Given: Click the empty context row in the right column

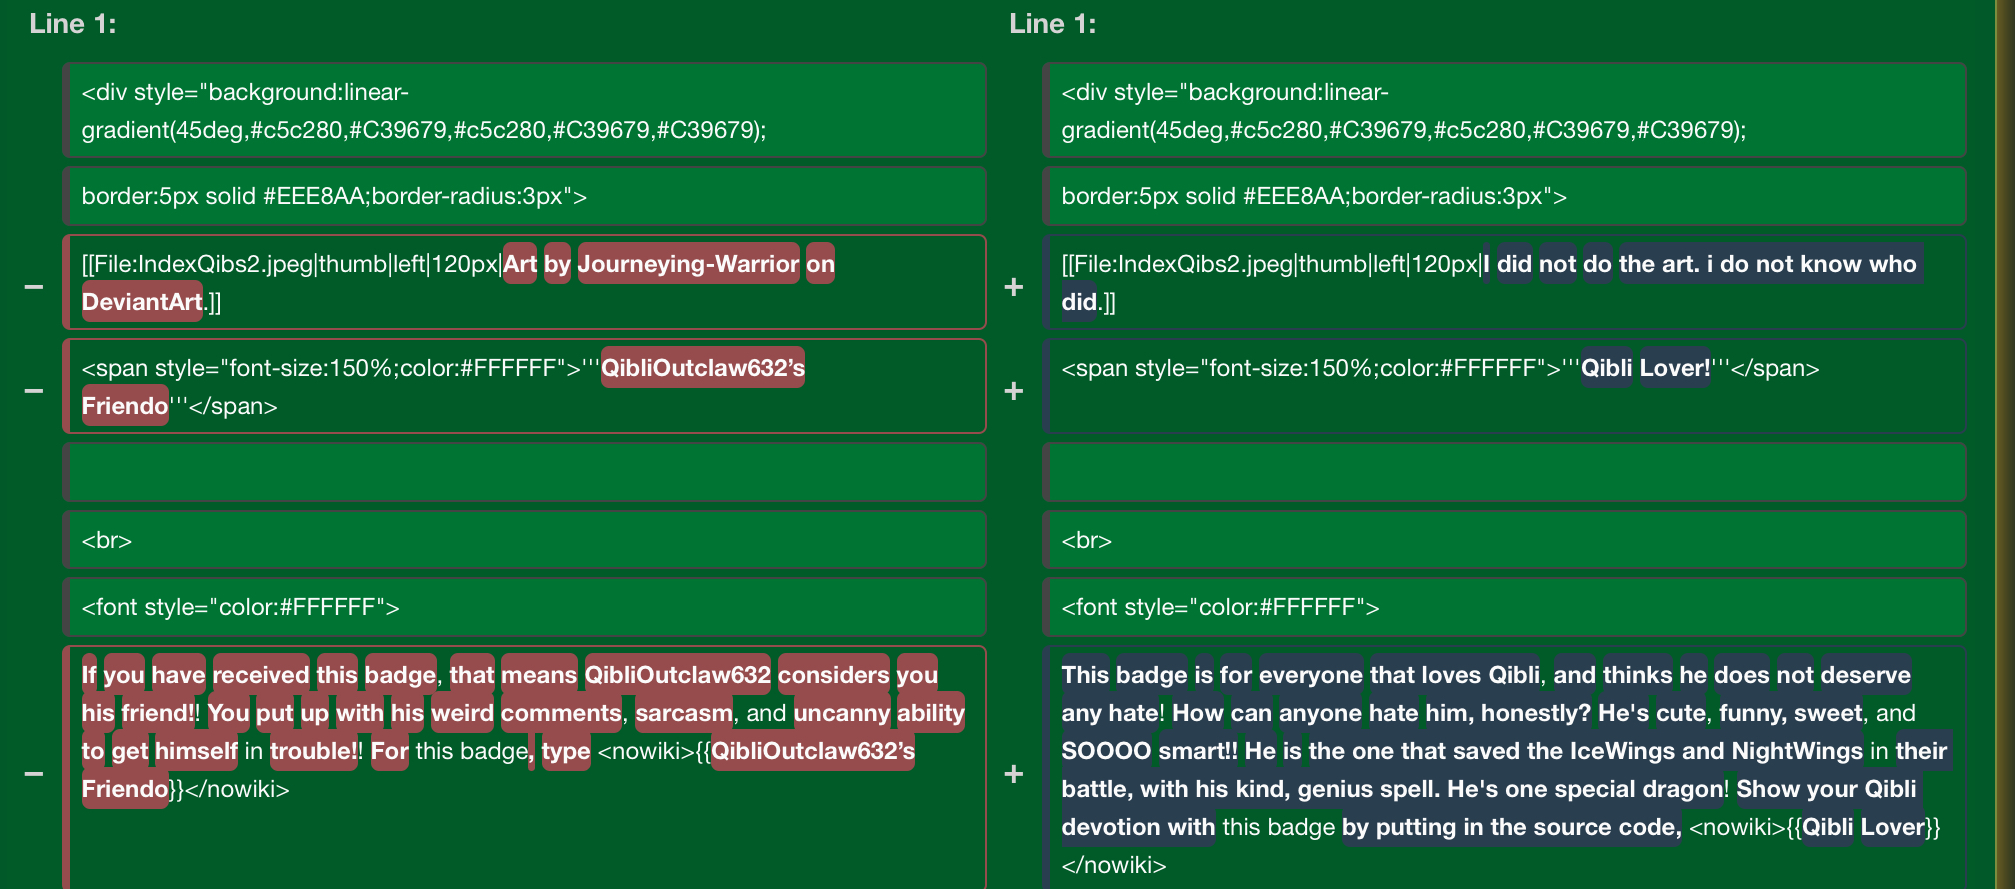Looking at the screenshot, I should click(x=1505, y=472).
